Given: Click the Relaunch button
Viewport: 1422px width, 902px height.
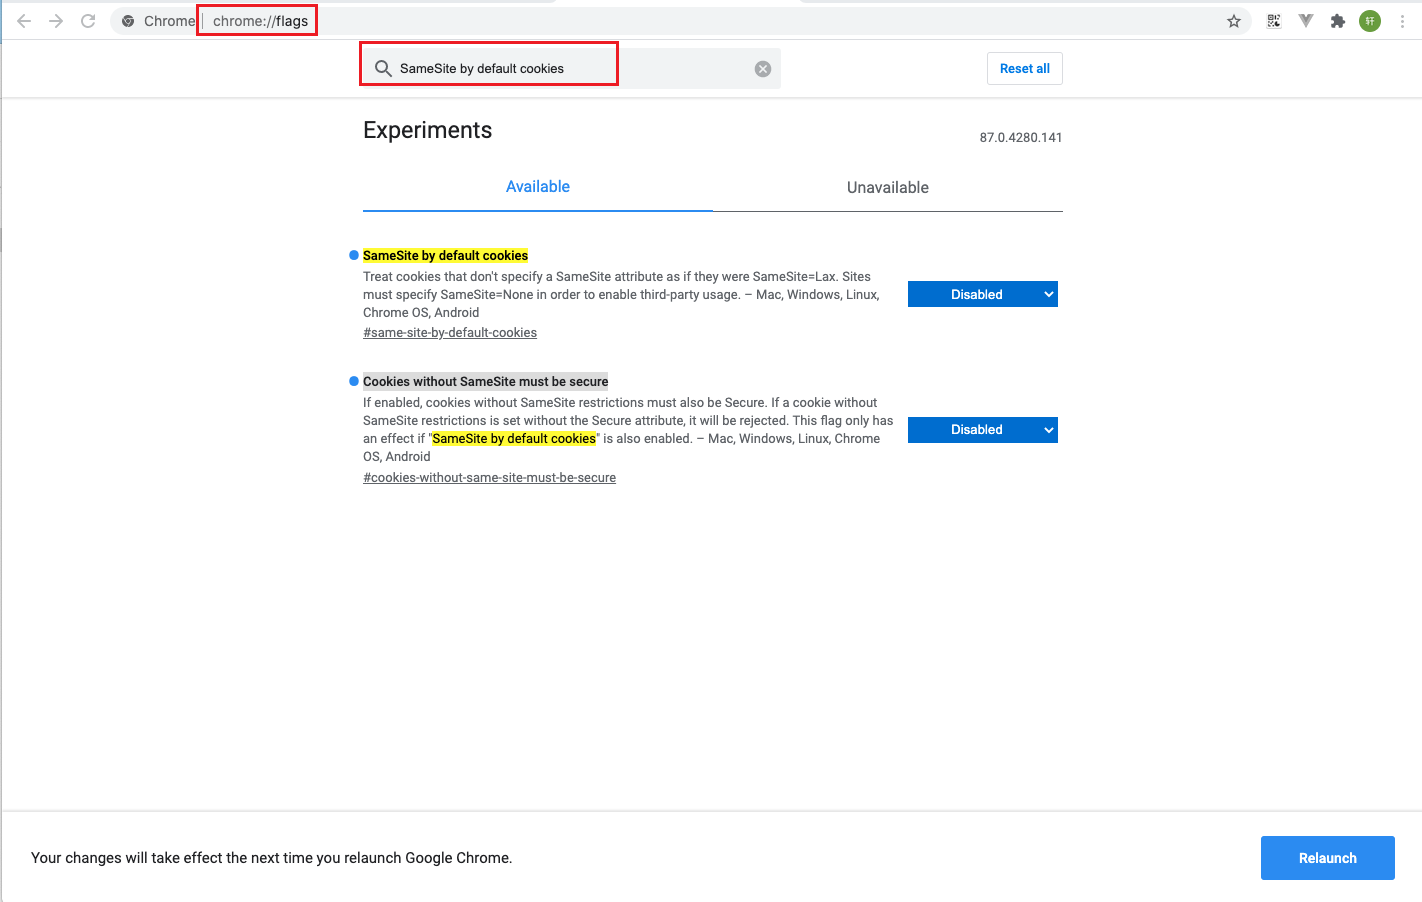Looking at the screenshot, I should [1327, 858].
